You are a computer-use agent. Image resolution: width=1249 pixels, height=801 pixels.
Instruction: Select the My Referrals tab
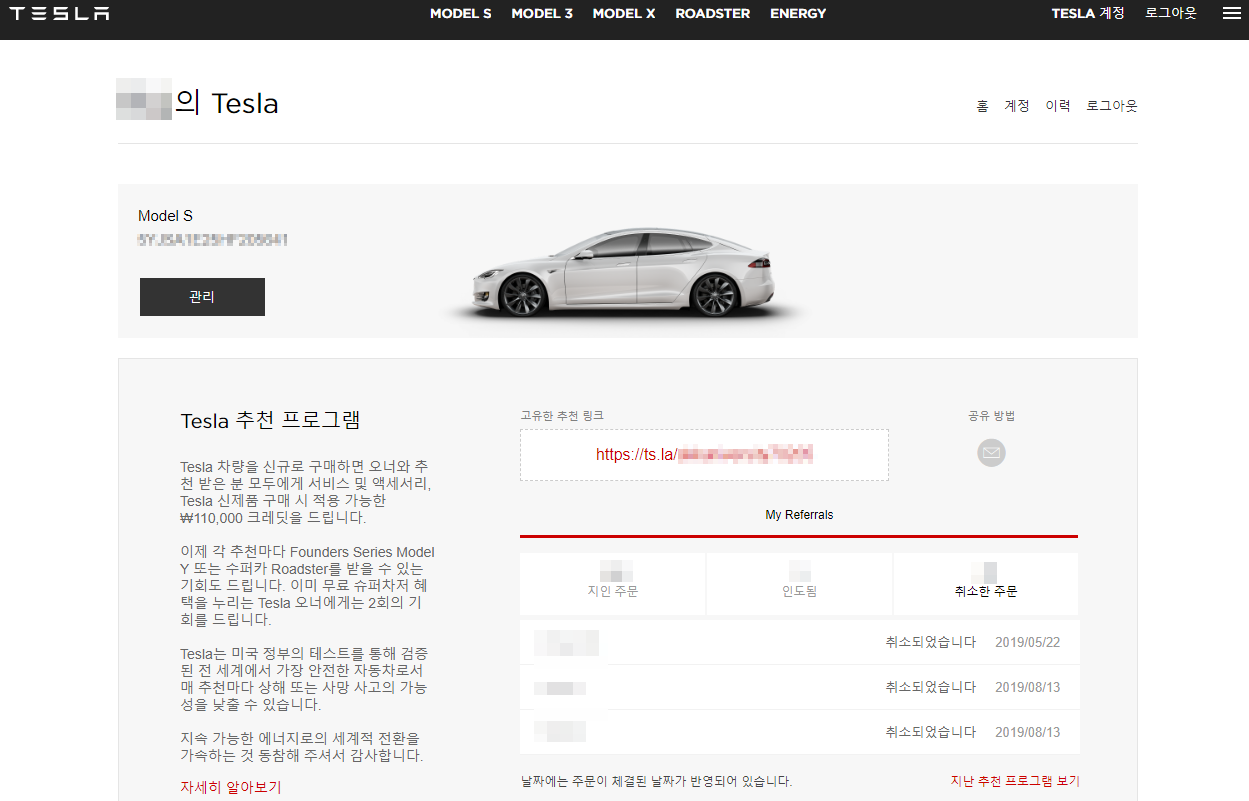[799, 516]
